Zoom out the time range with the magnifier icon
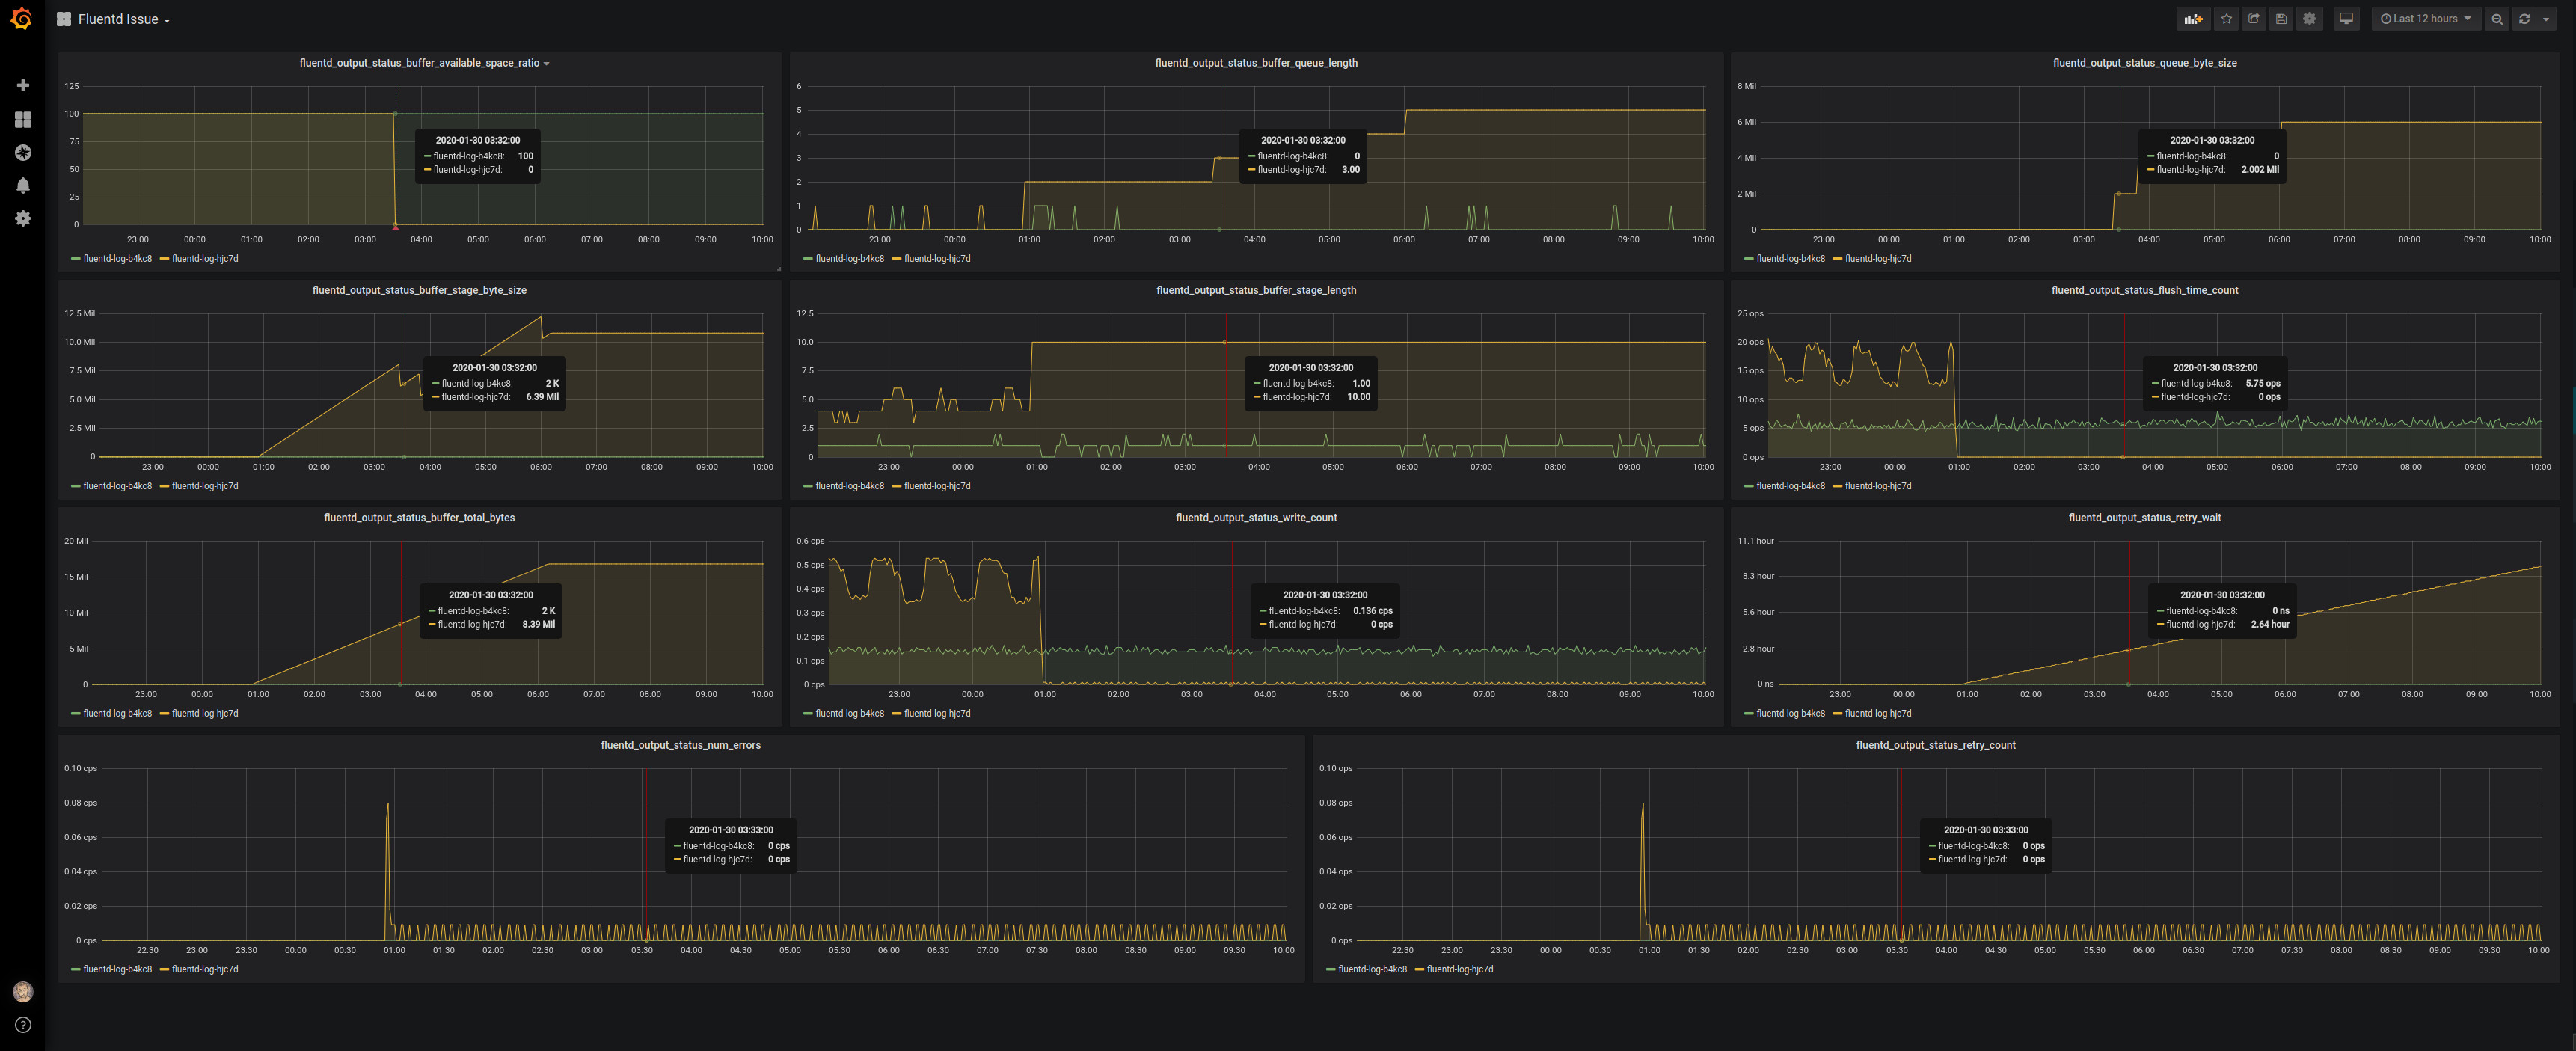This screenshot has height=1051, width=2576. 2496,18
